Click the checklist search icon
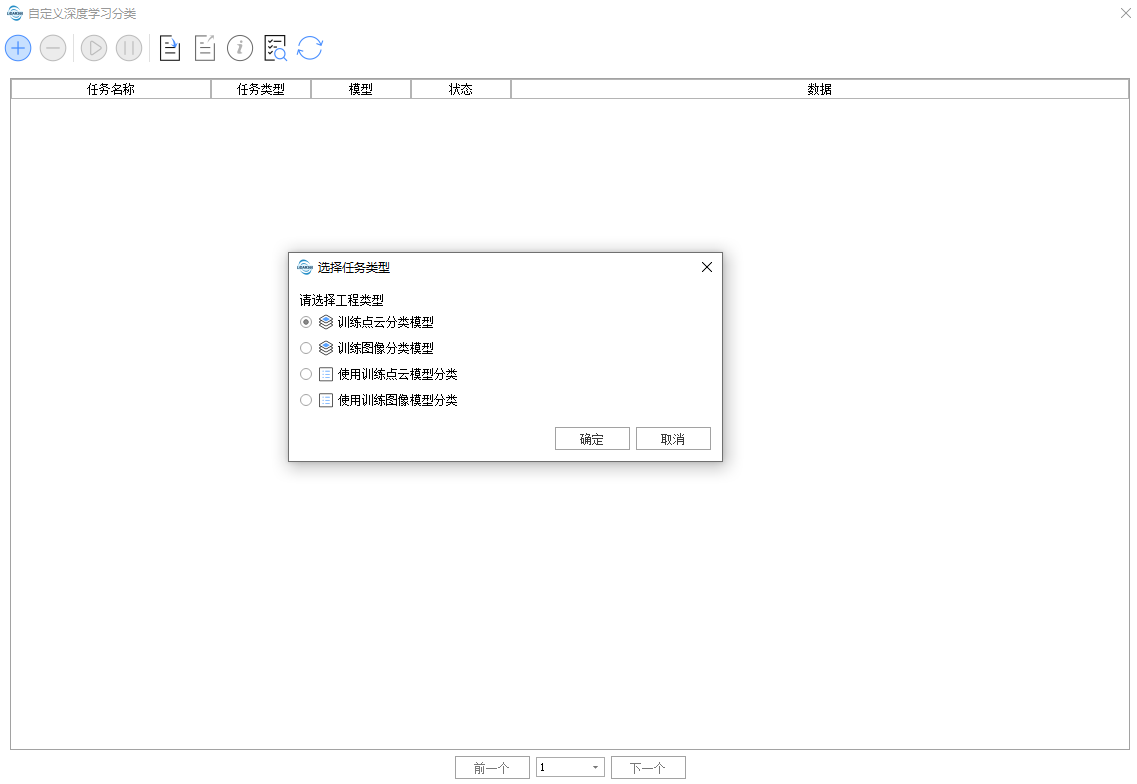The image size is (1137, 784). click(x=276, y=49)
